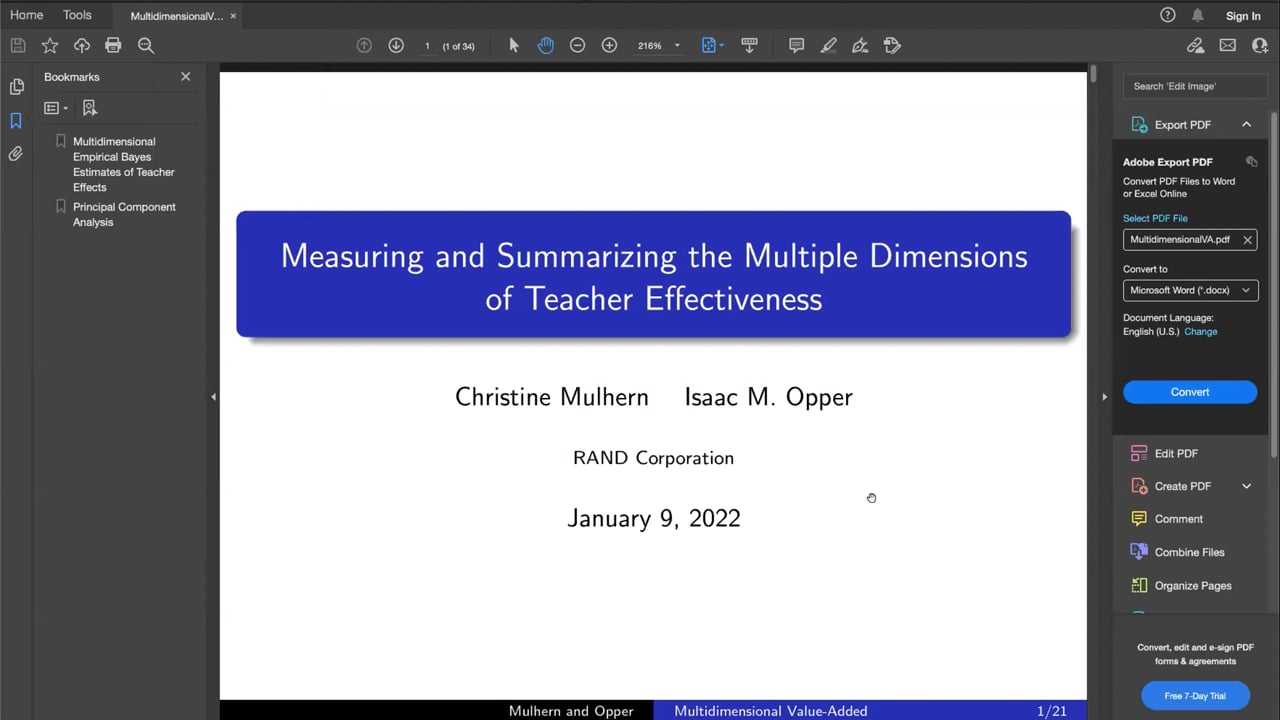This screenshot has height=720, width=1280.
Task: Click the Zoom out minus icon
Action: (x=577, y=45)
